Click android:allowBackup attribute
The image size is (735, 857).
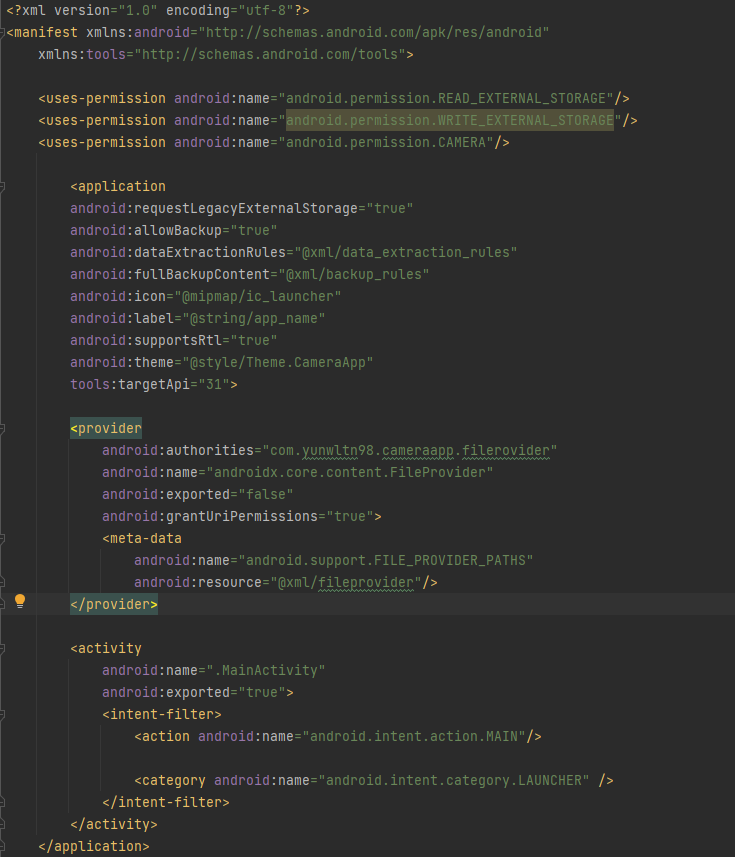[174, 230]
